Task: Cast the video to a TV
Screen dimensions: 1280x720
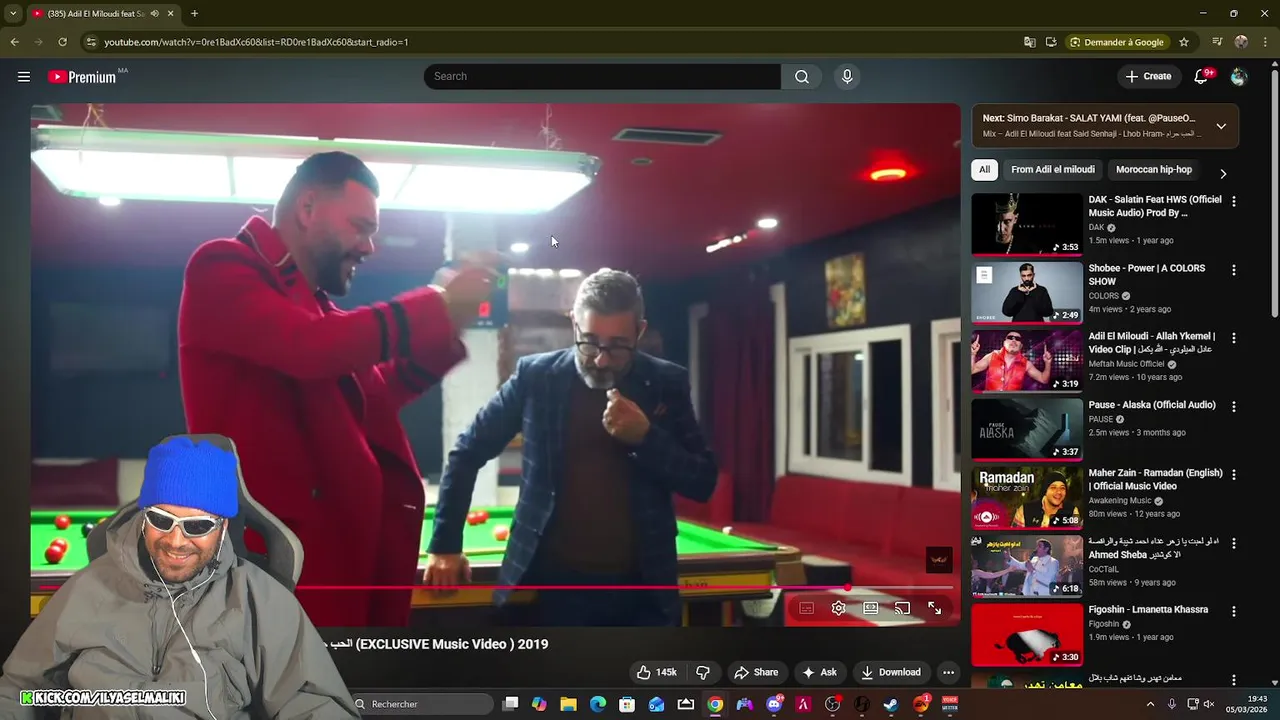Action: (903, 608)
